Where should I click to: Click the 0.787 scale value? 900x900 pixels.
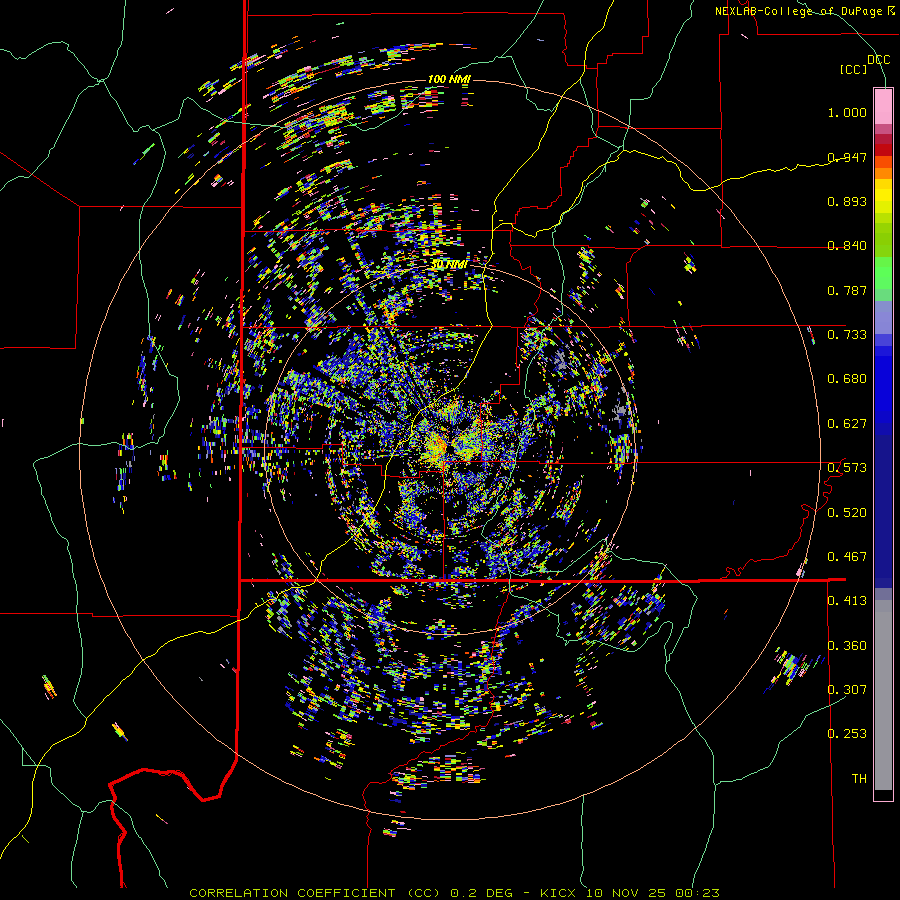pyautogui.click(x=847, y=290)
